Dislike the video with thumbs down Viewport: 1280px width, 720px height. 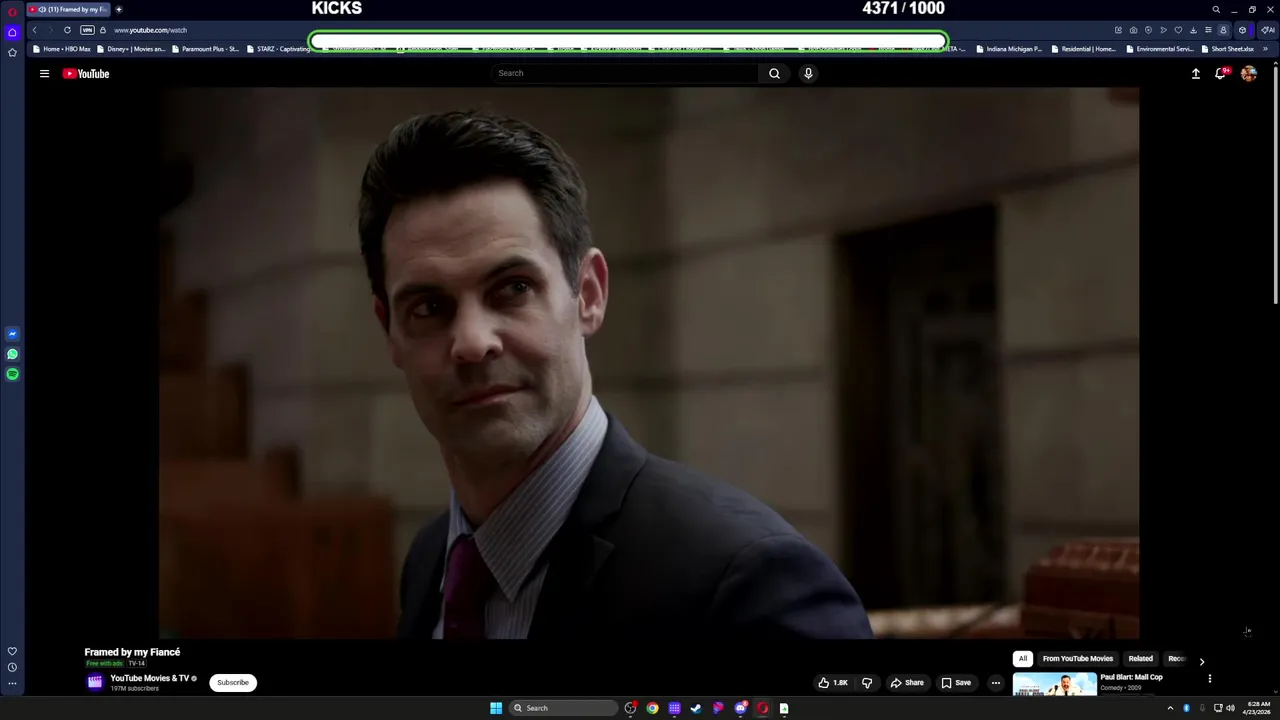click(867, 683)
